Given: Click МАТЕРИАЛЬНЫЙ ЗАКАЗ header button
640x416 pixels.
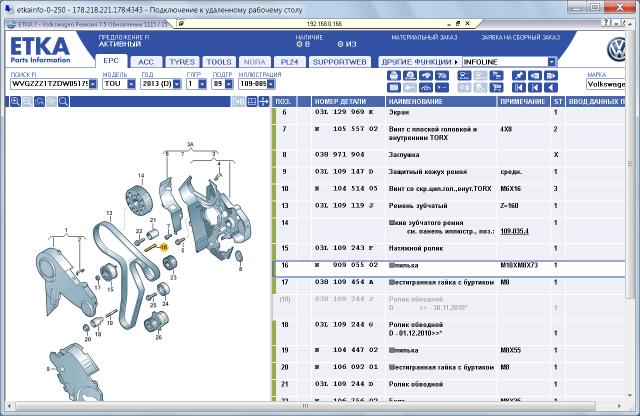Looking at the screenshot, I should point(424,38).
